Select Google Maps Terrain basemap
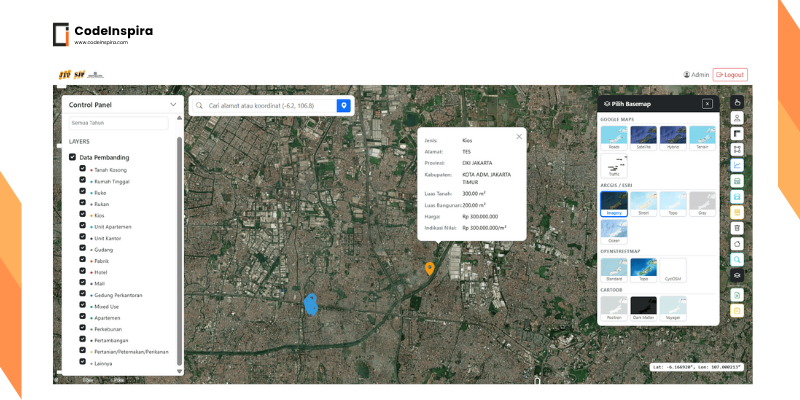This screenshot has width=800, height=400. click(x=703, y=138)
